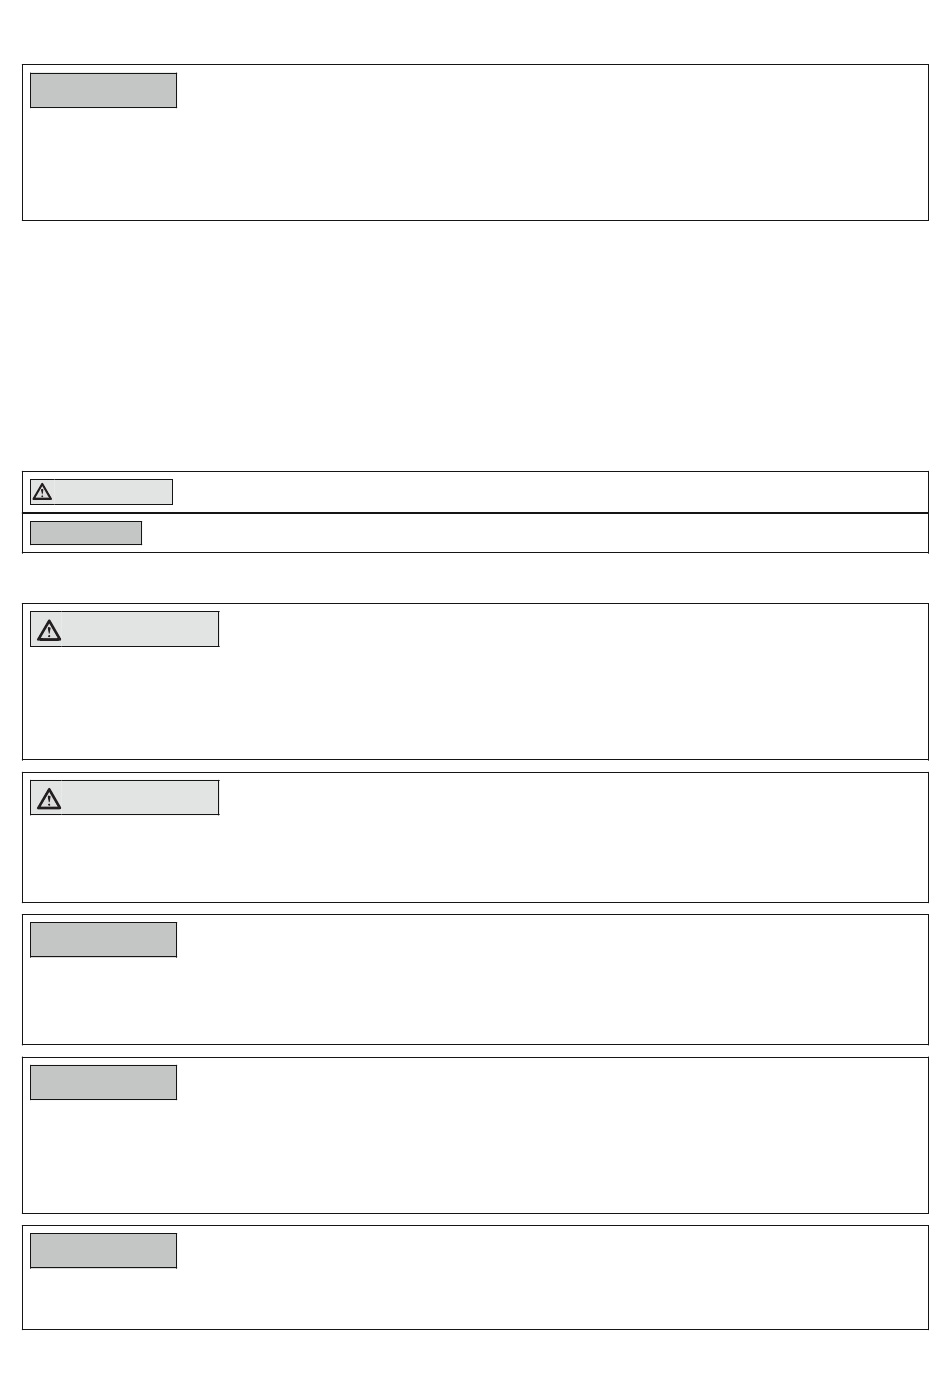Image resolution: width=950 pixels, height=1383 pixels.
Task: Click the empty area of the legend's dark-gray label row
Action: pos(535,533)
